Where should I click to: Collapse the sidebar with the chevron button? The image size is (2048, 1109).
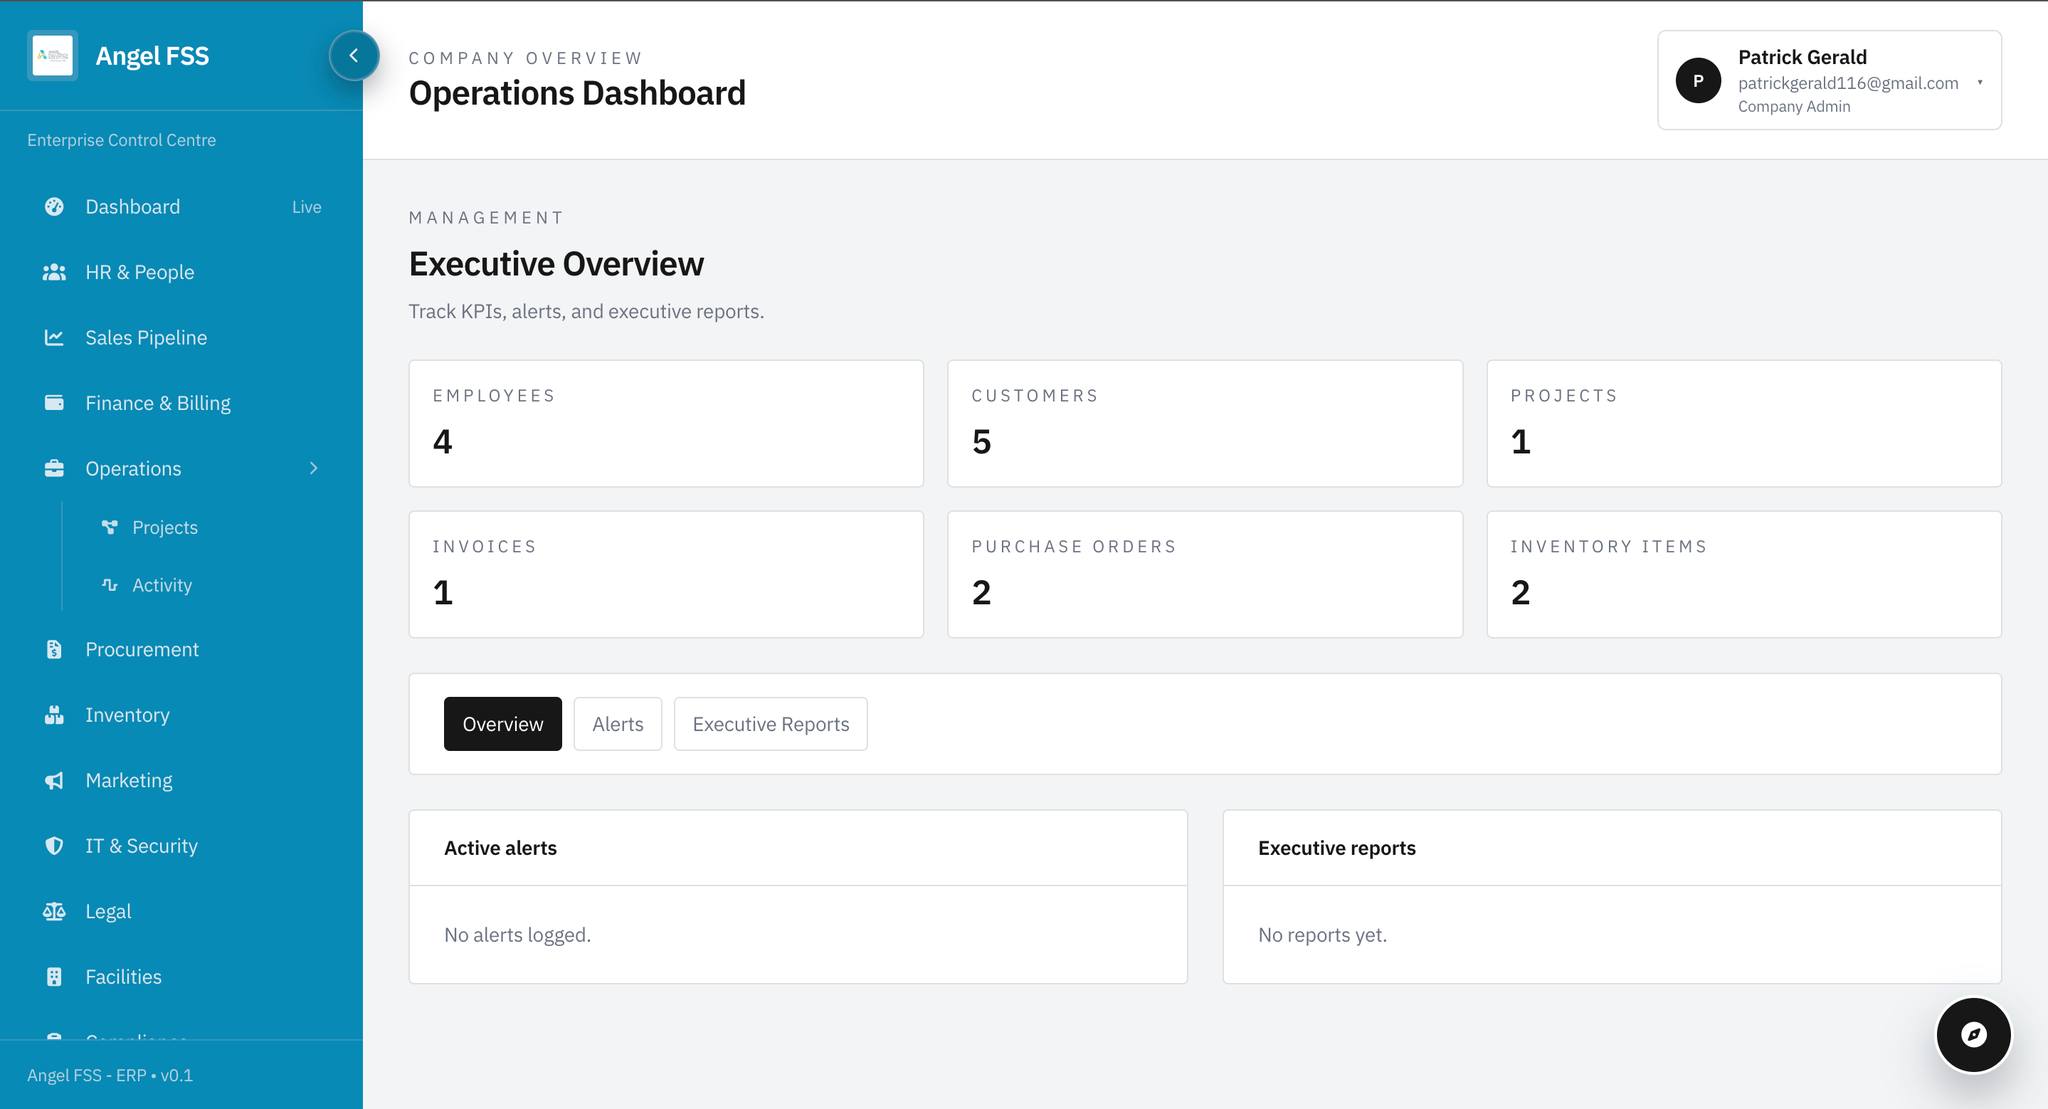click(x=354, y=56)
